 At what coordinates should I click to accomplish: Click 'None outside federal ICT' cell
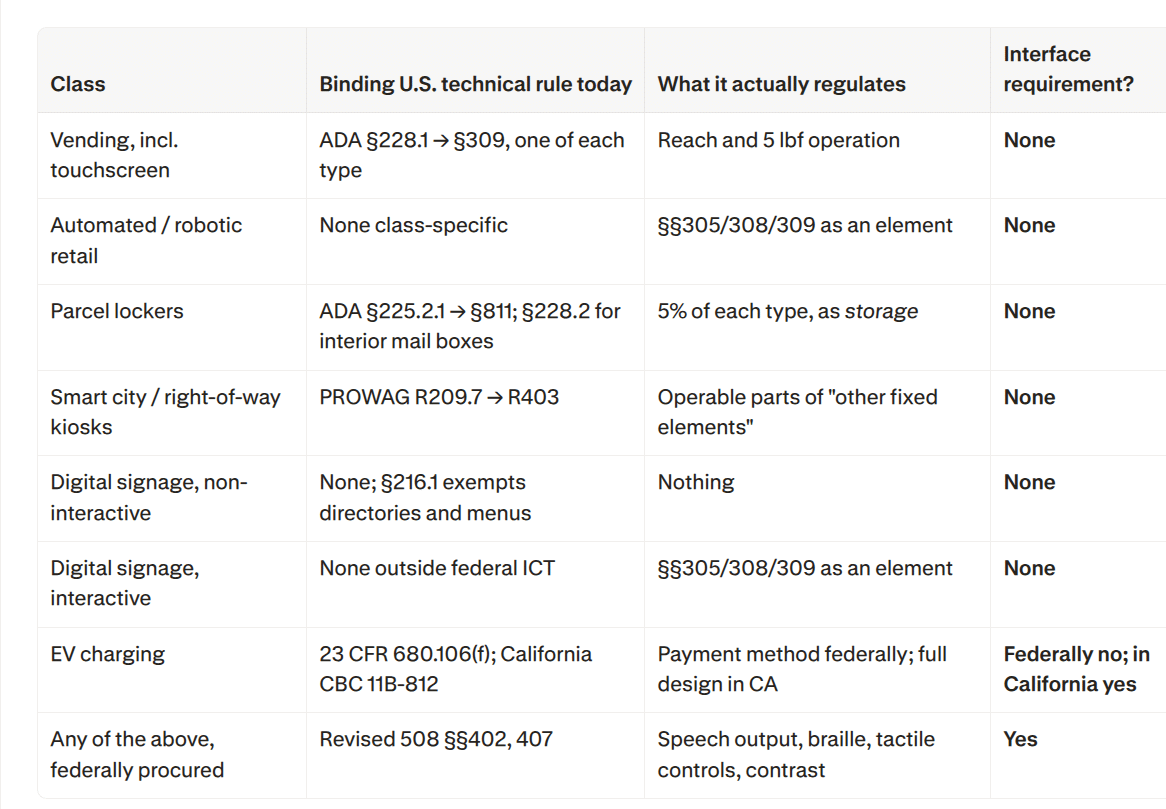[x=437, y=568]
